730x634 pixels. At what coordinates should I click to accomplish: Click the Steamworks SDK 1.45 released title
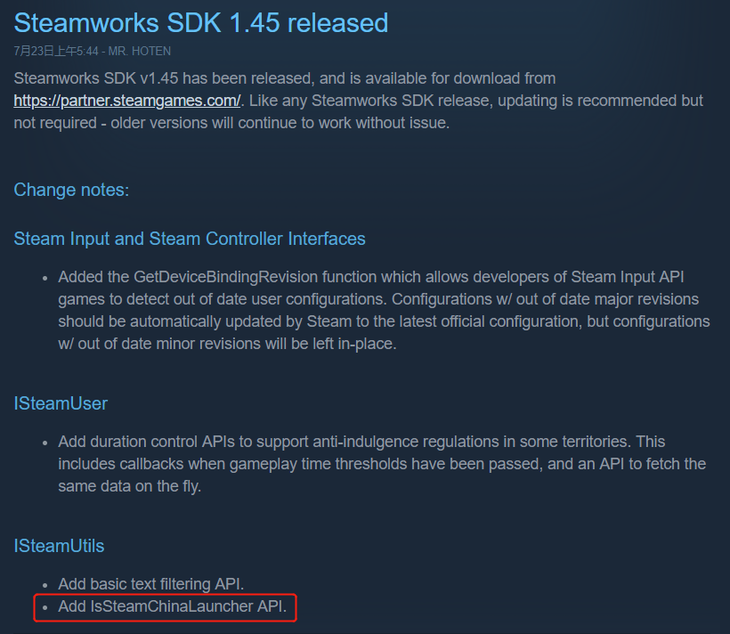(x=201, y=22)
